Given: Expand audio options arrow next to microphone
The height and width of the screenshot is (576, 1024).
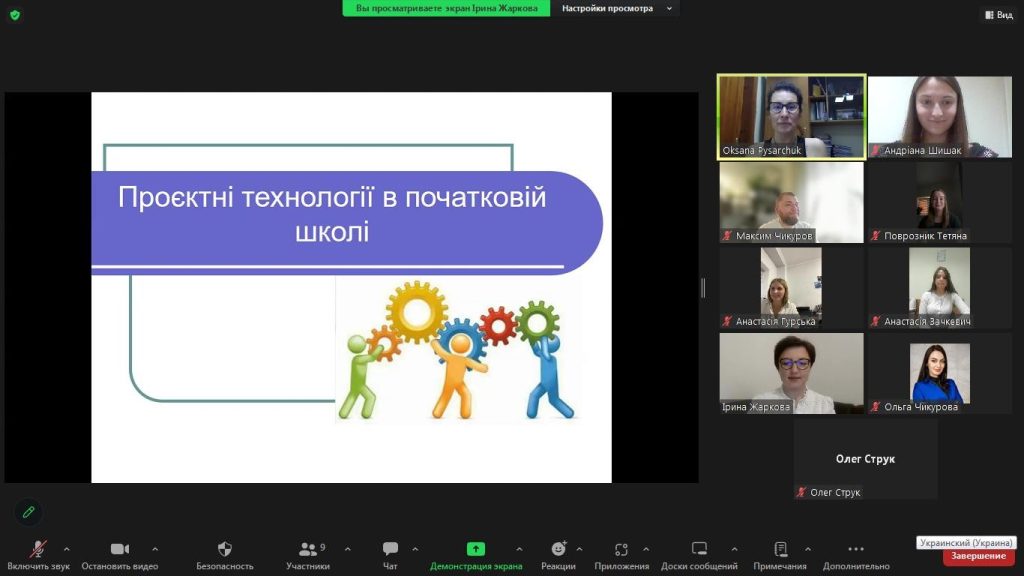Looking at the screenshot, I should click(67, 549).
